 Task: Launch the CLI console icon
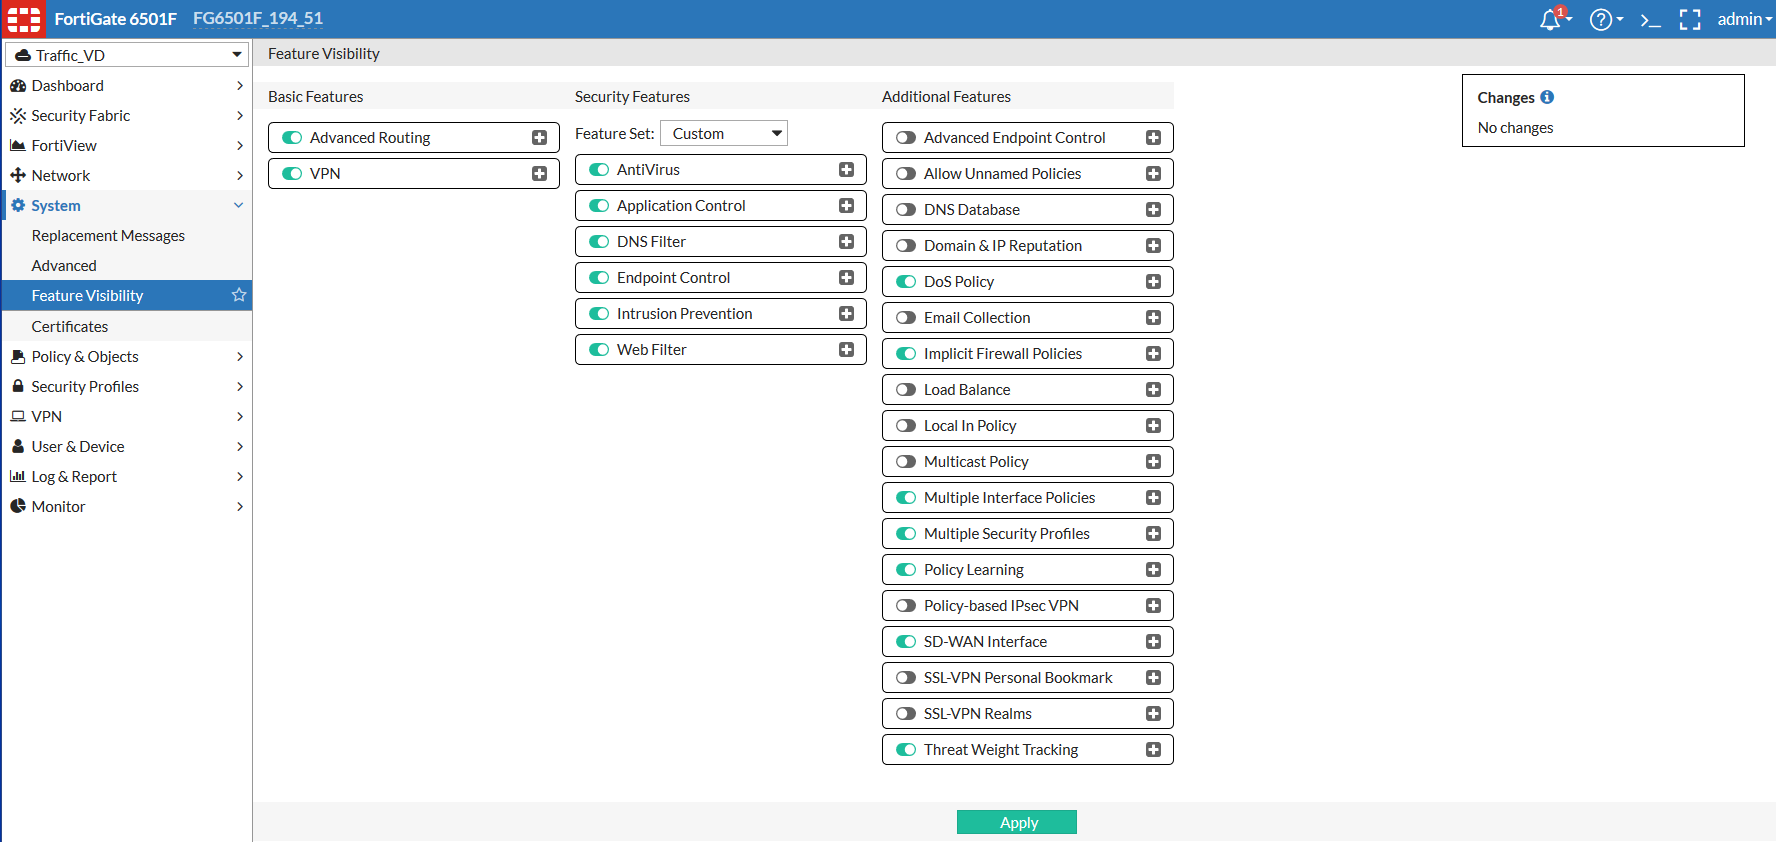1650,19
